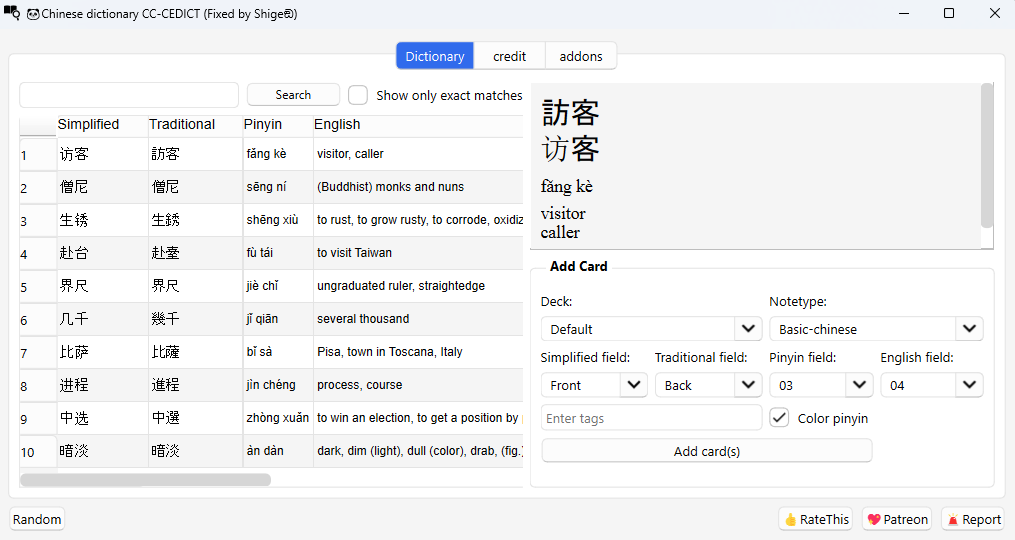Viewport: 1015px width, 540px height.
Task: Click the horizontal scrollbar under the table
Action: click(145, 480)
